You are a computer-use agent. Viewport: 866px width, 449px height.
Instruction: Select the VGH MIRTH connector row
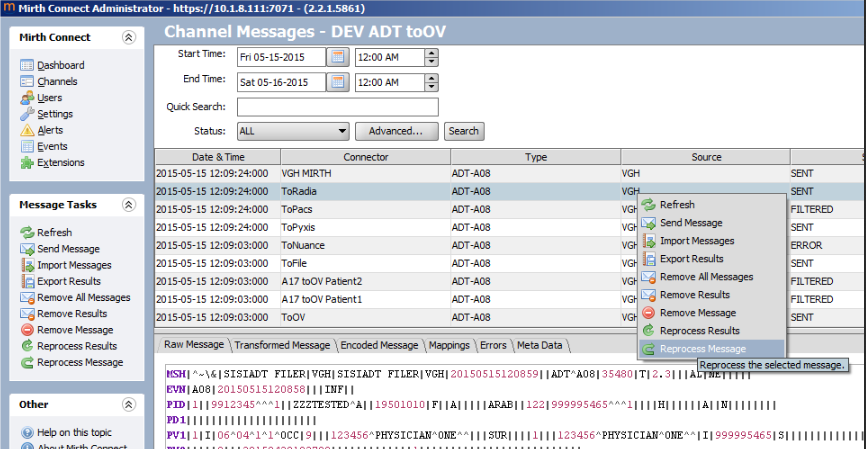(510, 173)
